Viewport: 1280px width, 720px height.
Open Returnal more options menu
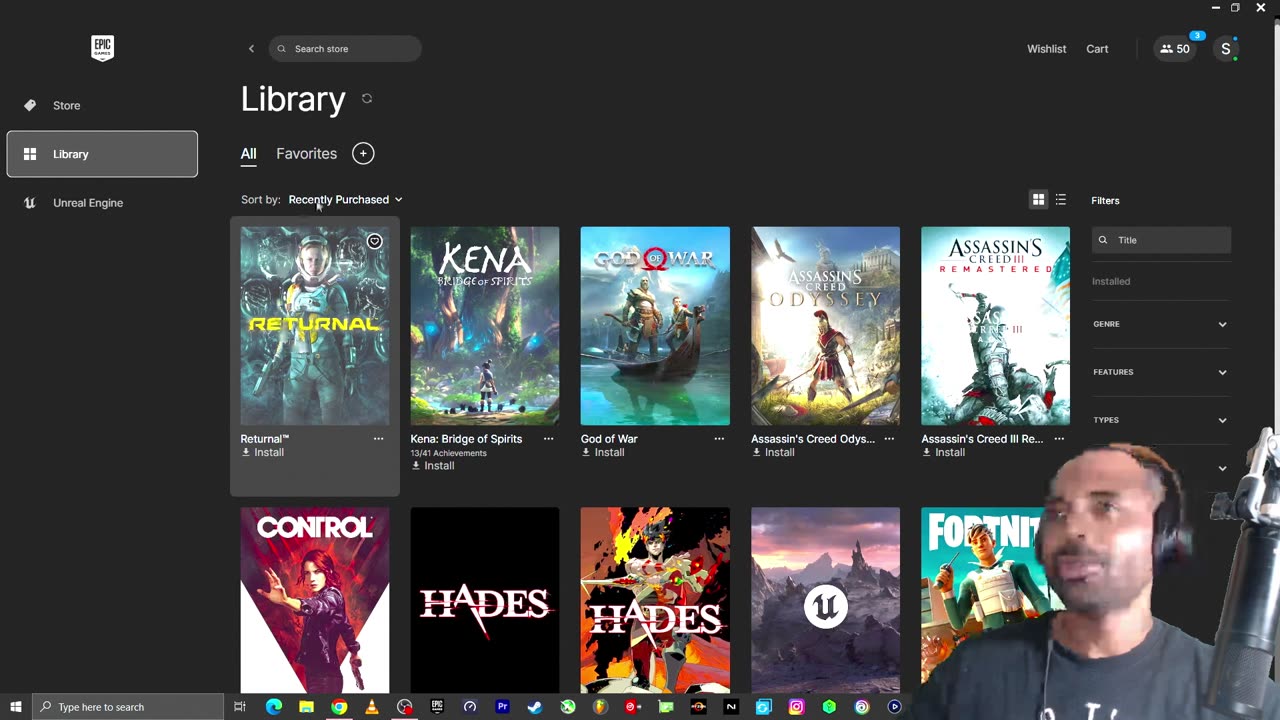click(378, 439)
